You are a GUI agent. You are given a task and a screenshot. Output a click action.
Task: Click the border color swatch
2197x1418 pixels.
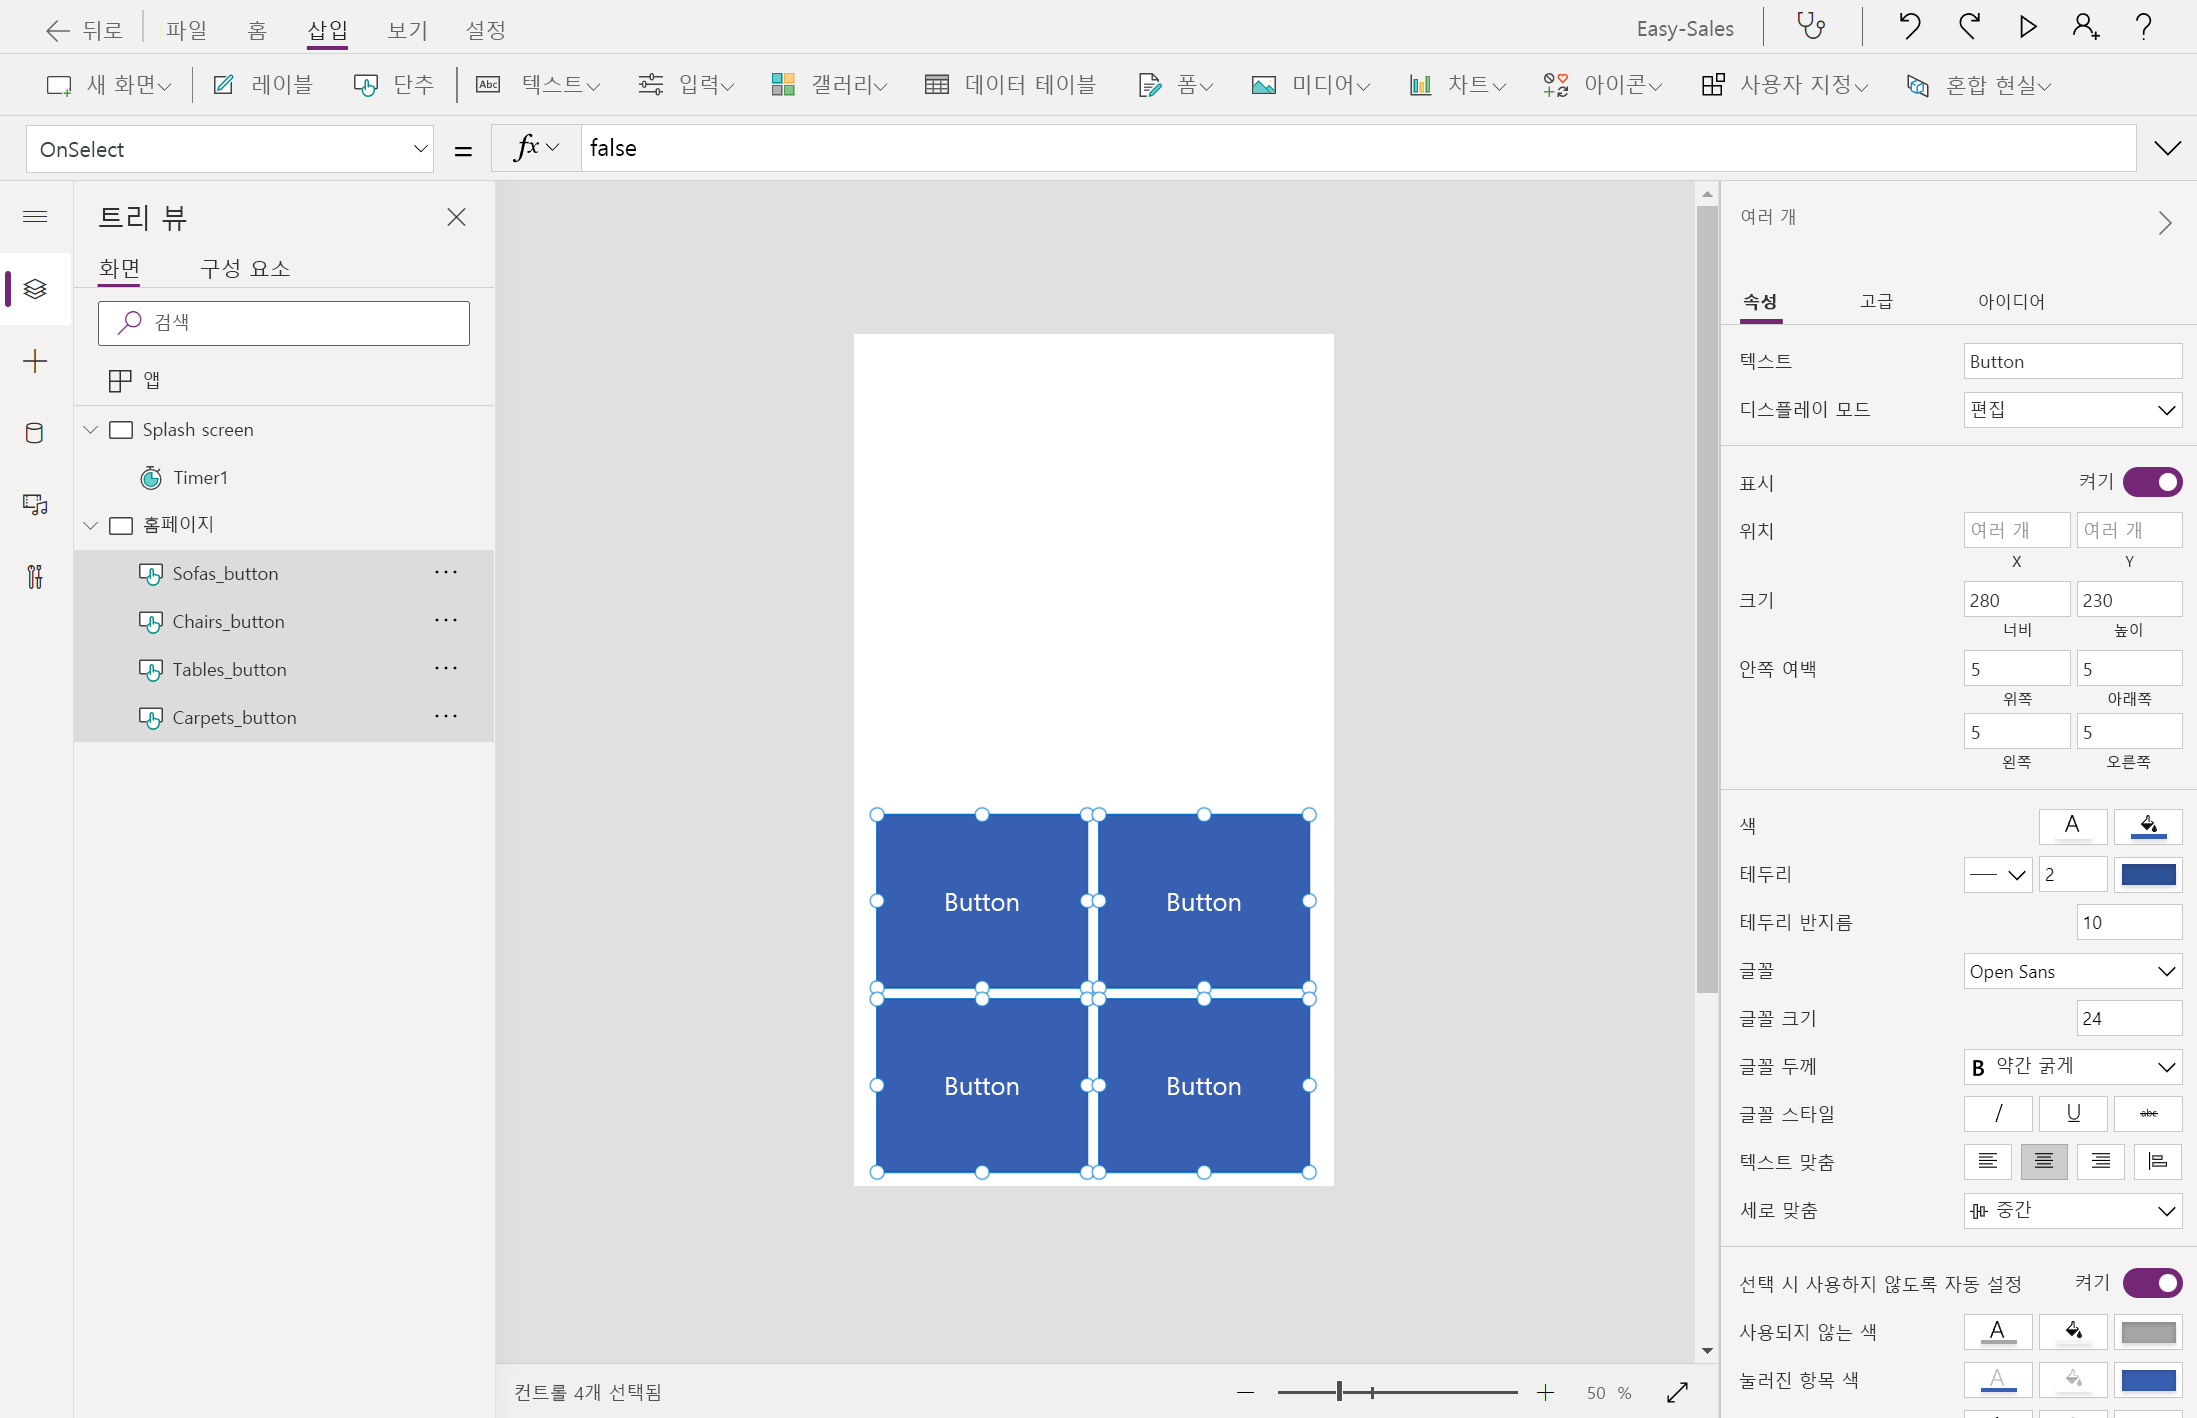tap(2148, 875)
